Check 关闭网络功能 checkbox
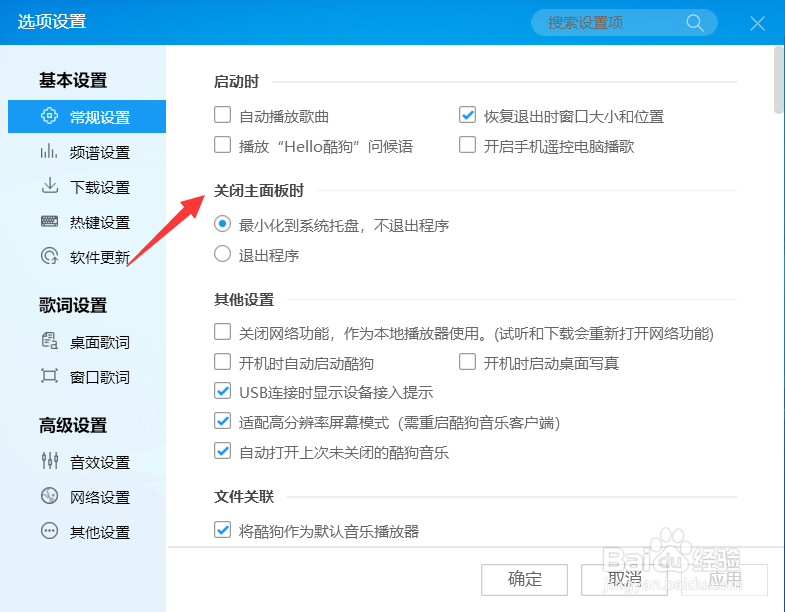The width and height of the screenshot is (785, 612). tap(222, 332)
